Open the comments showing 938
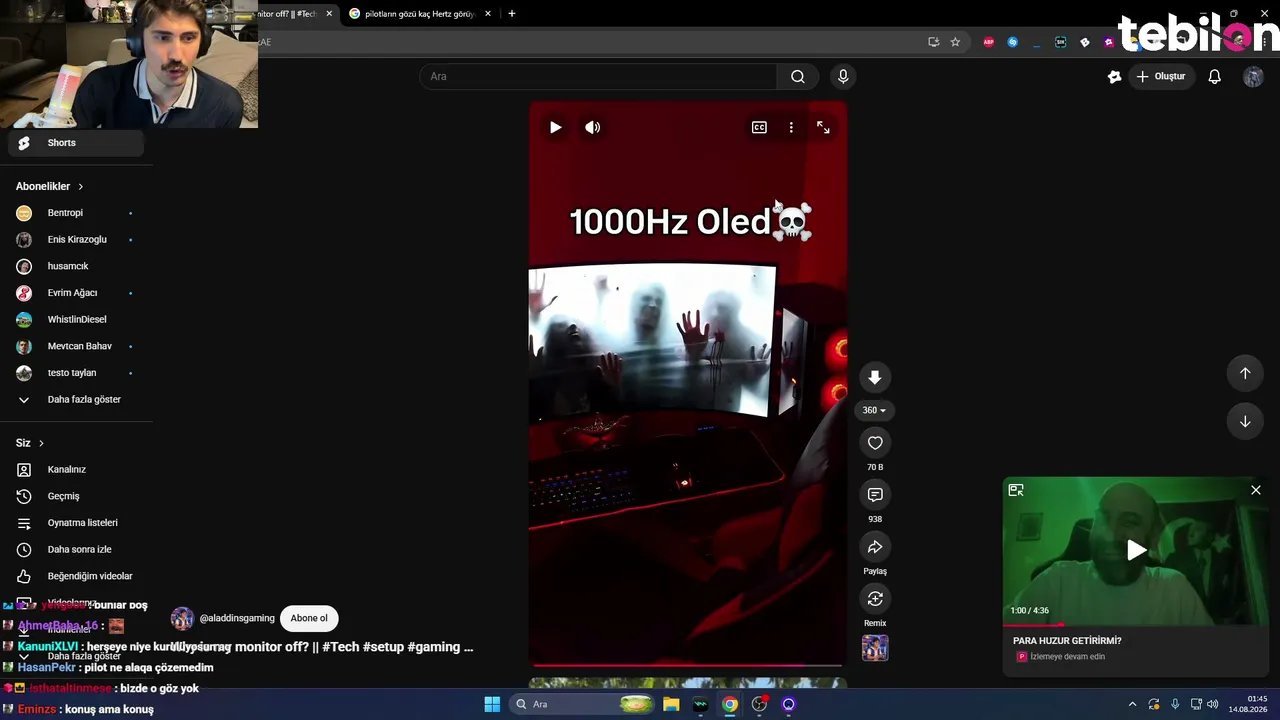 pos(875,495)
